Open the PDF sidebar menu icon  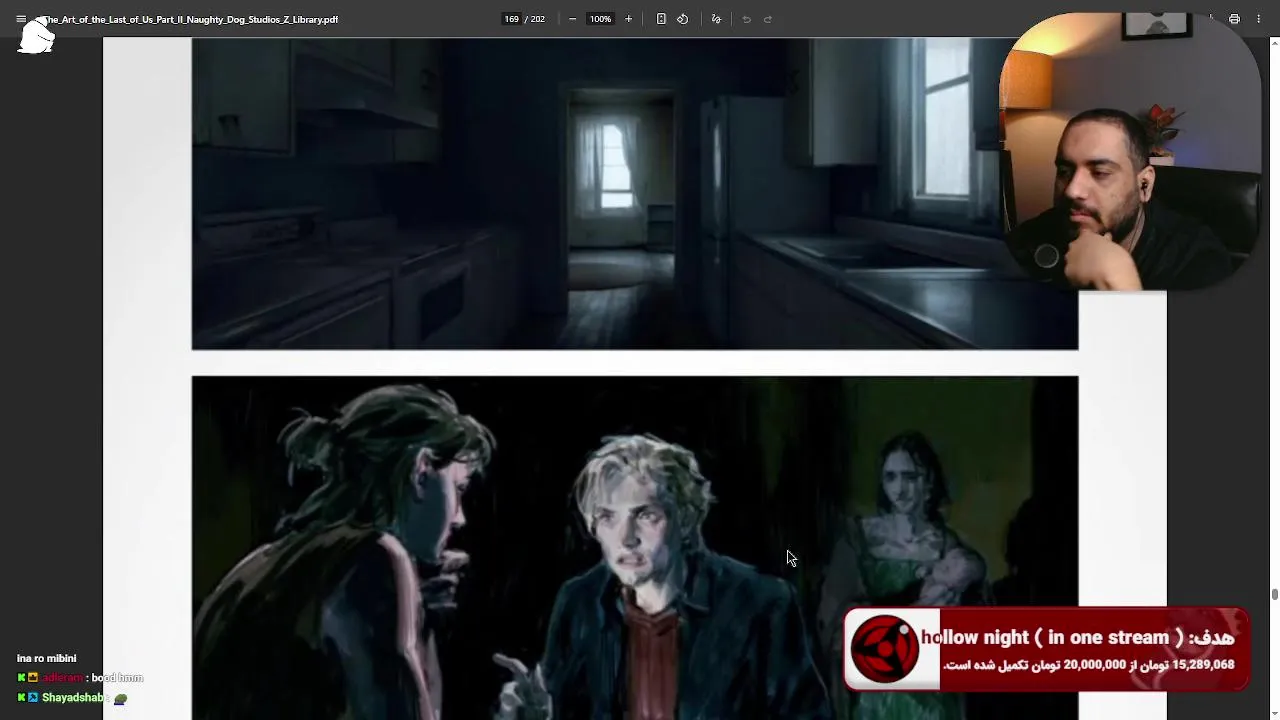point(21,19)
